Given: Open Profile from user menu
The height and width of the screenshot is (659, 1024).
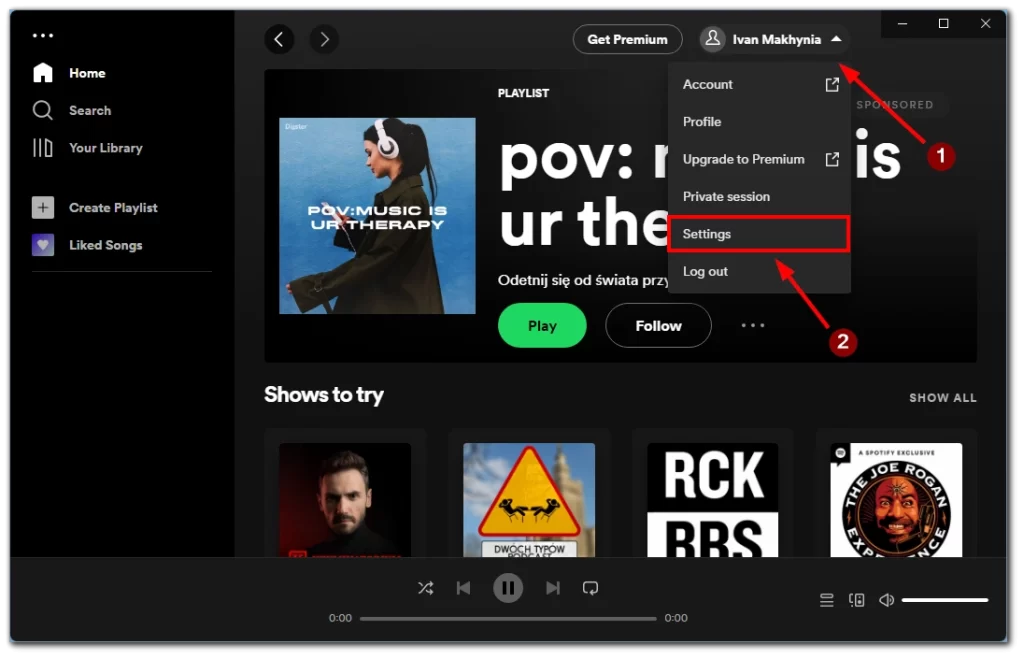Looking at the screenshot, I should click(x=760, y=121).
